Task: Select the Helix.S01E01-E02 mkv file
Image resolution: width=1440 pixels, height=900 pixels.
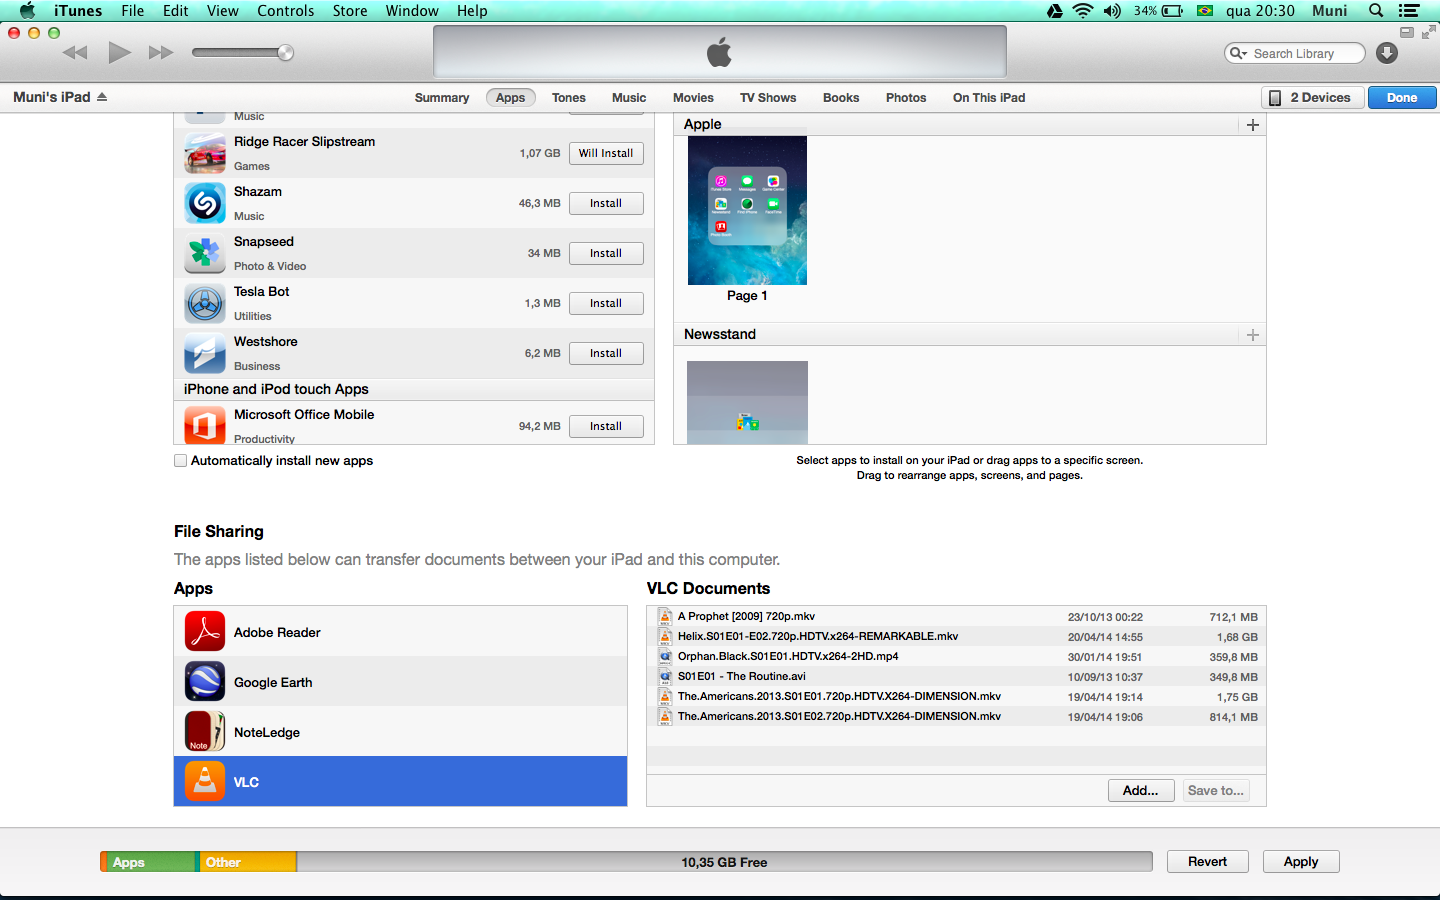Action: pyautogui.click(x=956, y=637)
